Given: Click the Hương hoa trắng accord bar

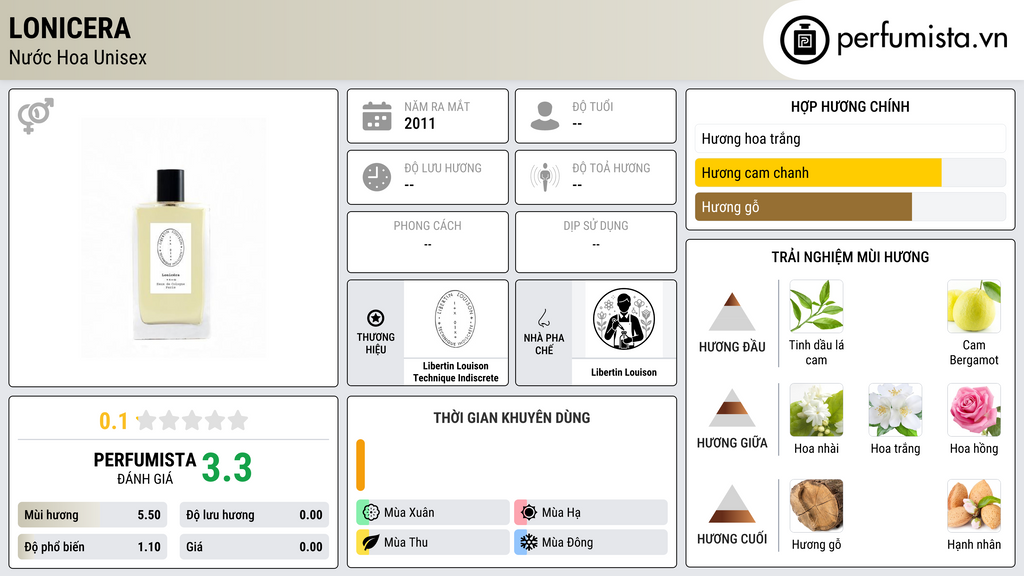Looking at the screenshot, I should (850, 138).
